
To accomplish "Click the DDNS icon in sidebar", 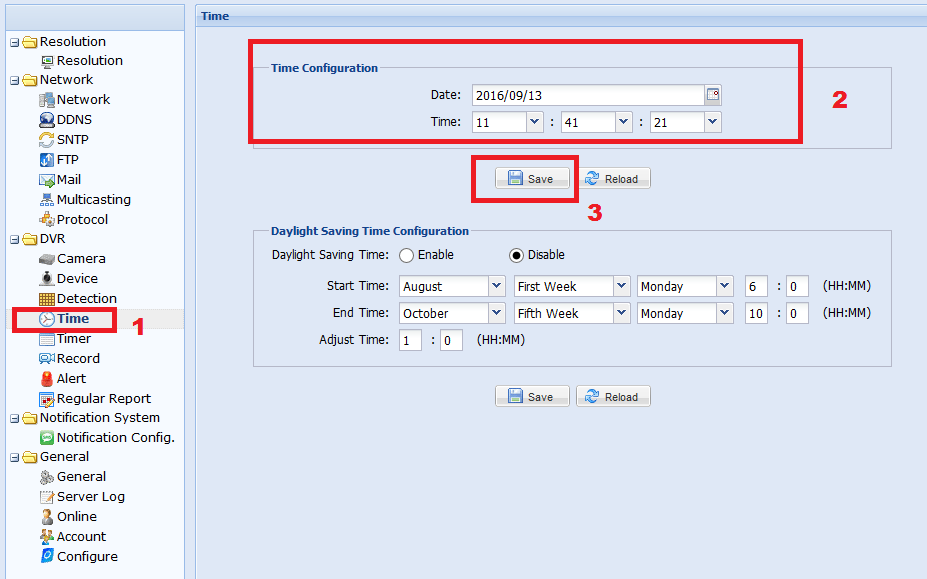I will (47, 120).
